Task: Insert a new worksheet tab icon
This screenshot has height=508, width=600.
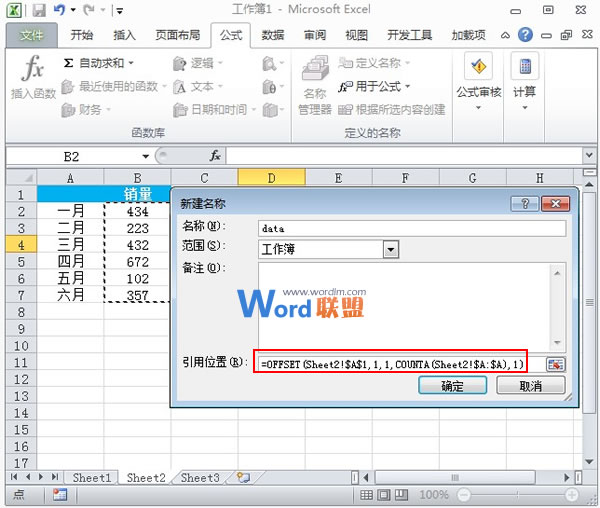Action: [x=243, y=477]
